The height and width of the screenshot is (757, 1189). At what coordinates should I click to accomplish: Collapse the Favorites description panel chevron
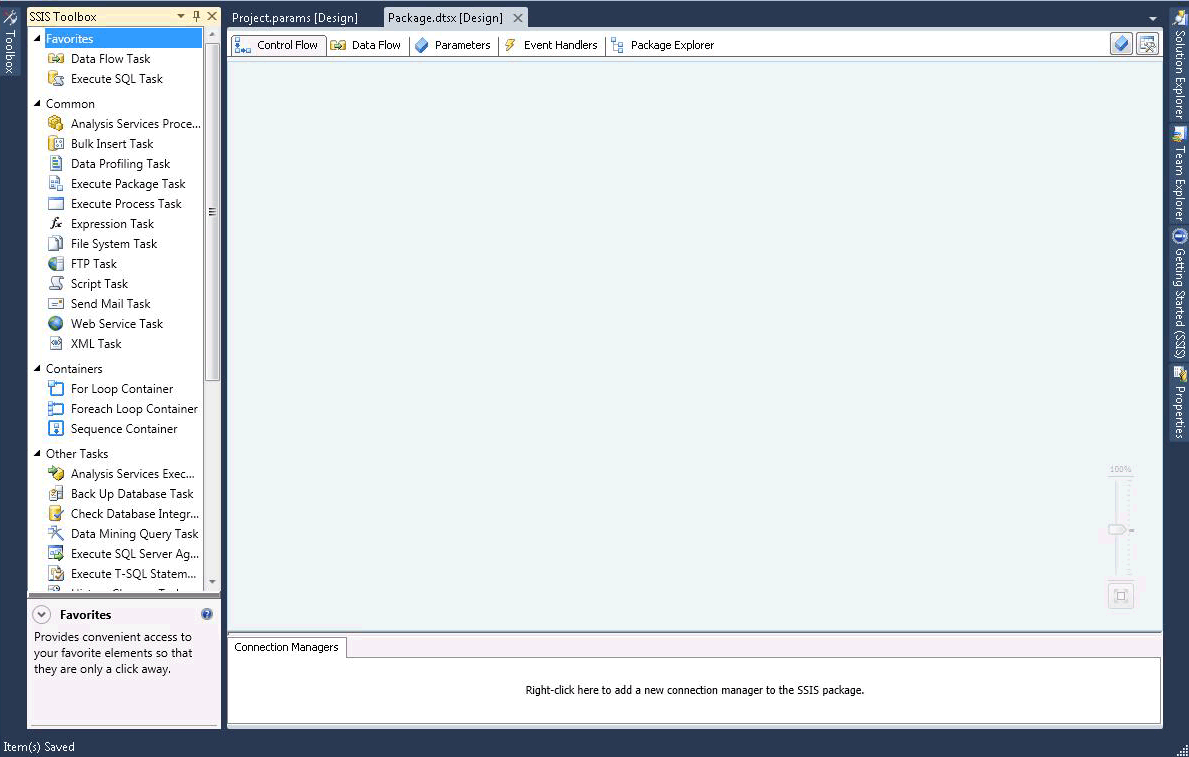(x=41, y=614)
